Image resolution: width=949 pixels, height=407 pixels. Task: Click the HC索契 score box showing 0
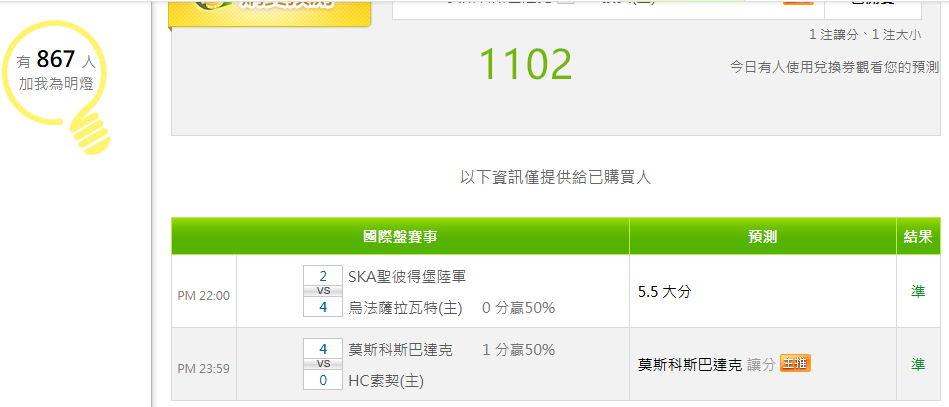click(x=323, y=380)
